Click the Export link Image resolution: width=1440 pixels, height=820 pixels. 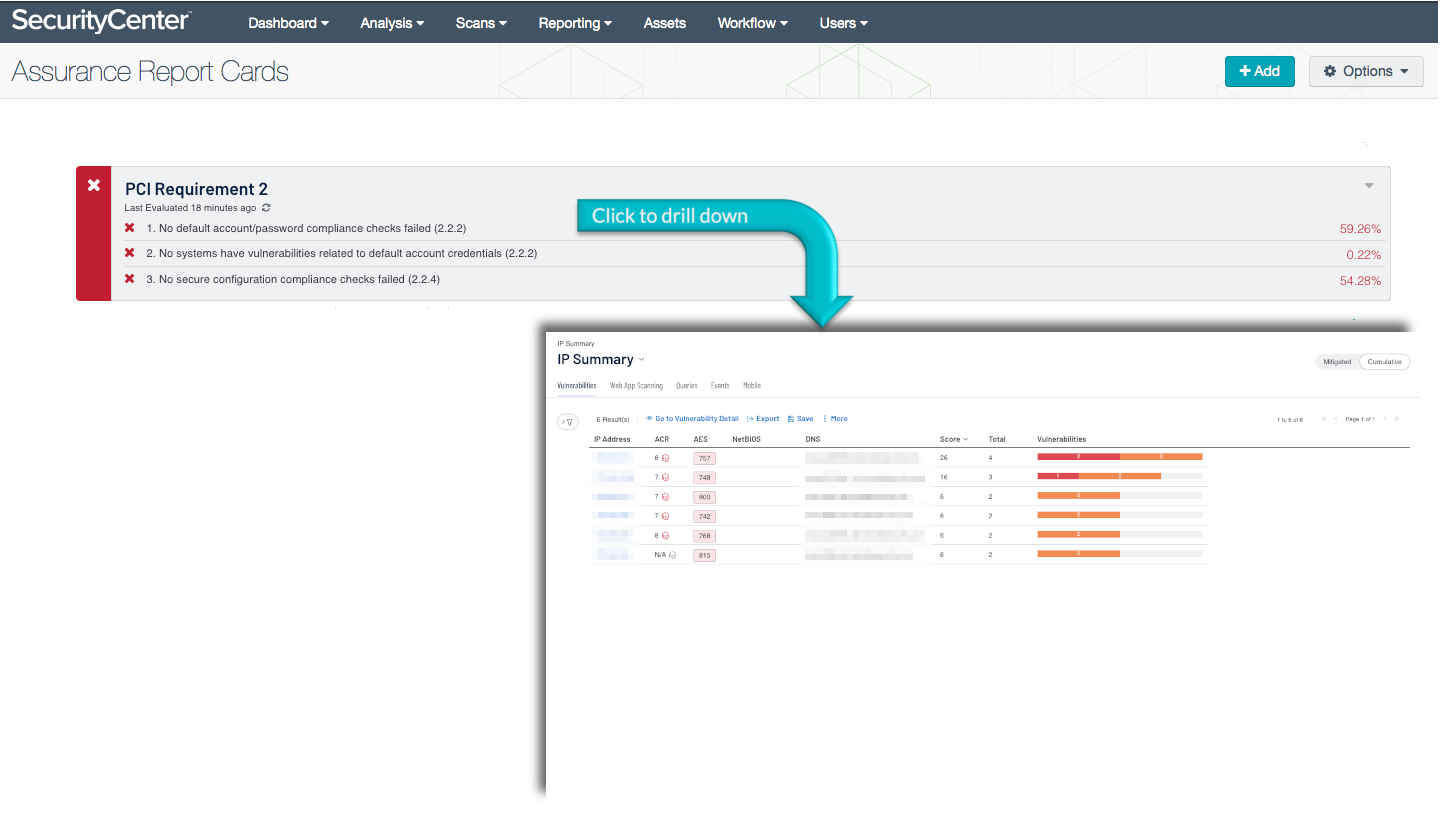(x=763, y=419)
